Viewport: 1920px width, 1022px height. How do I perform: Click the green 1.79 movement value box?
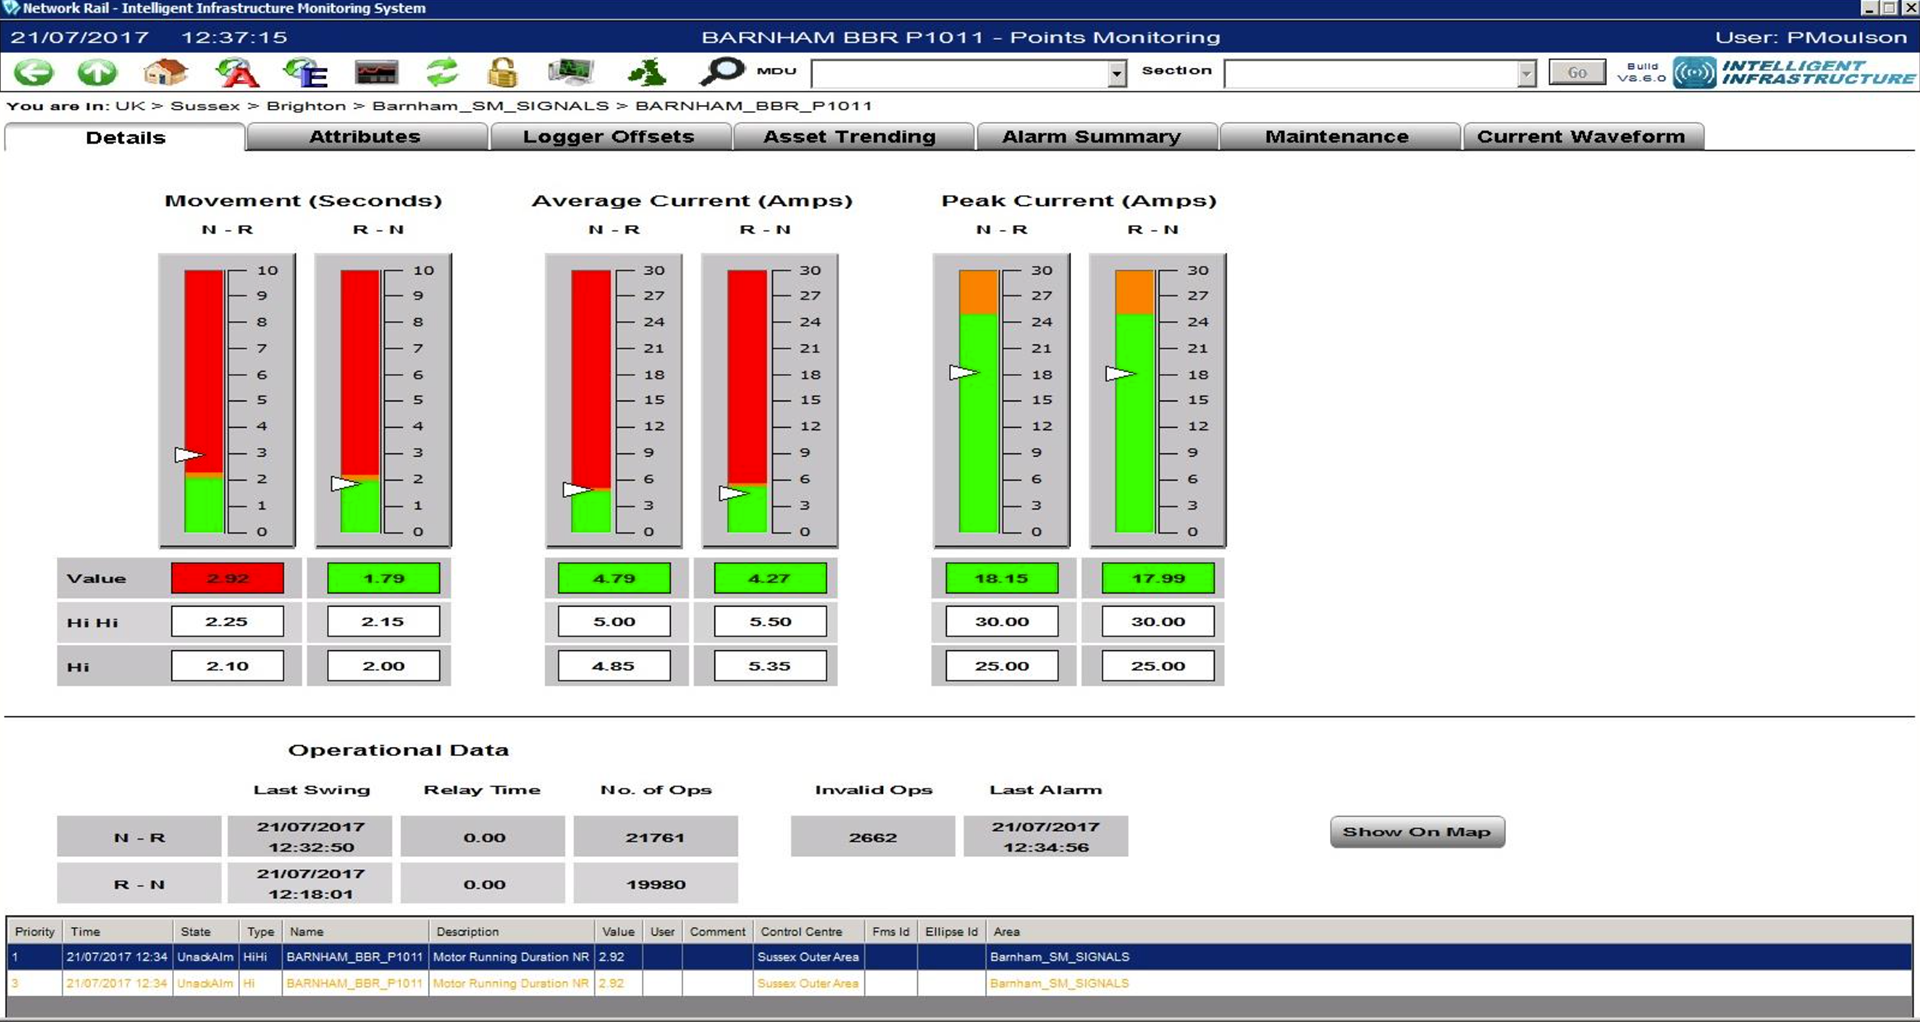pos(383,578)
